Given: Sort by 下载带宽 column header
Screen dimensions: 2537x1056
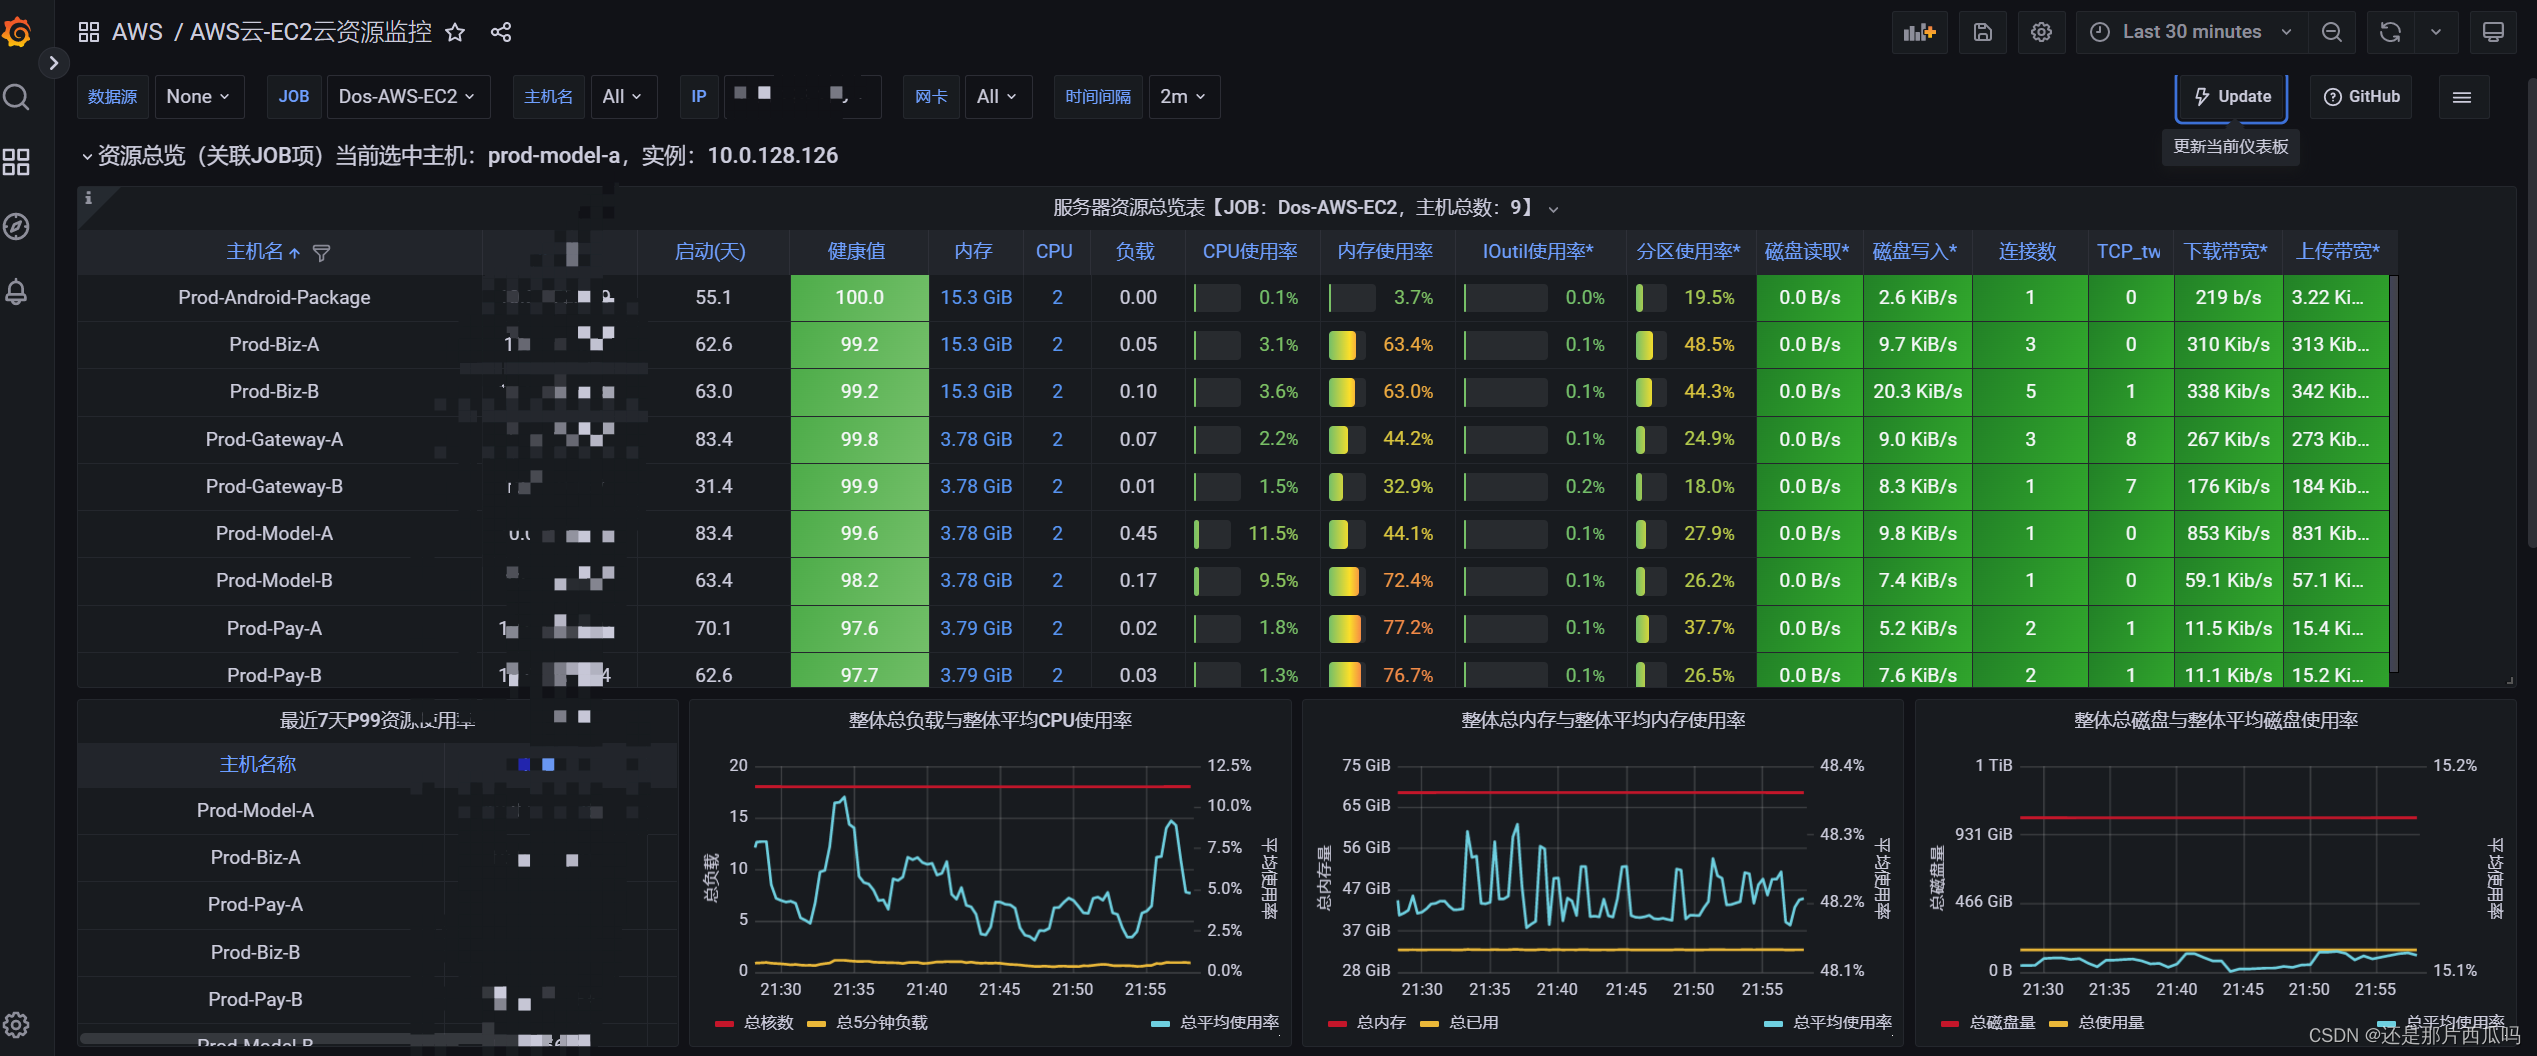Looking at the screenshot, I should coord(2225,252).
